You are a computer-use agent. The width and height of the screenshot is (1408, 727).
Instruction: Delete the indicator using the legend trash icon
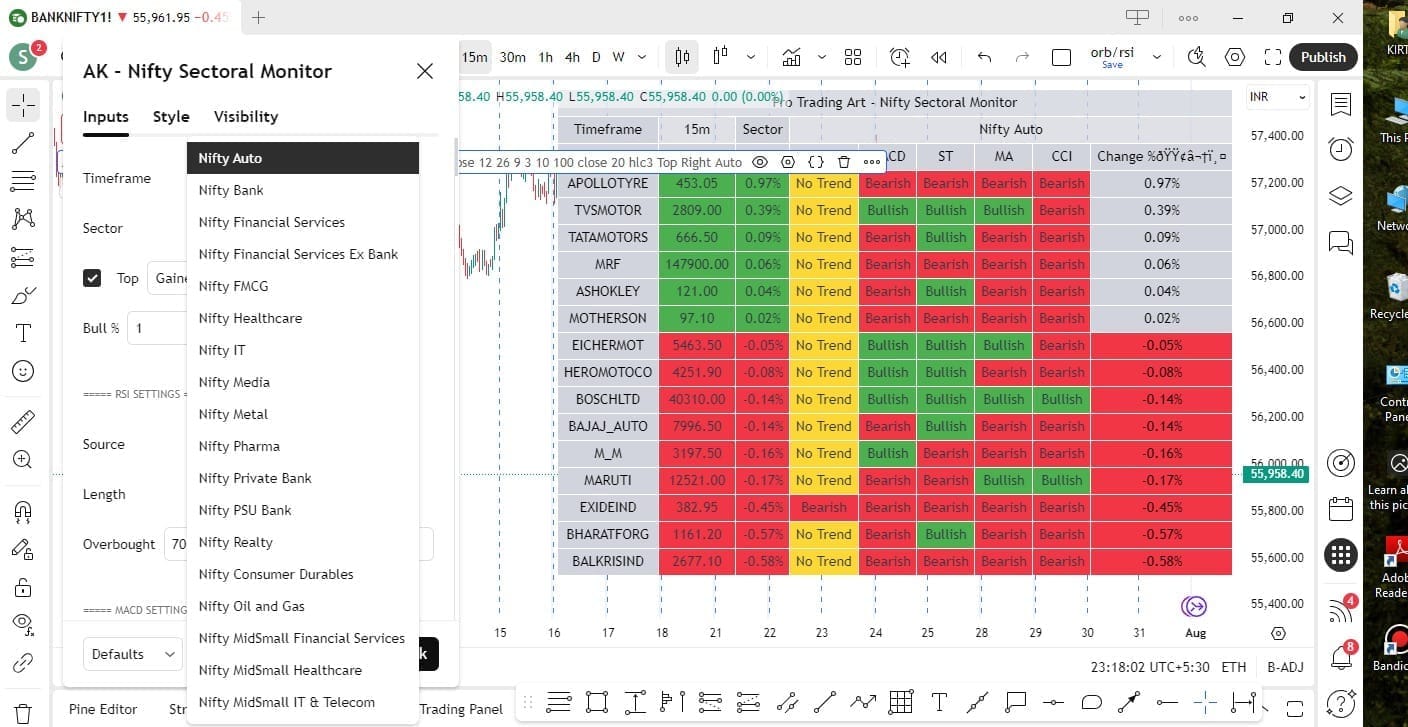[x=844, y=162]
